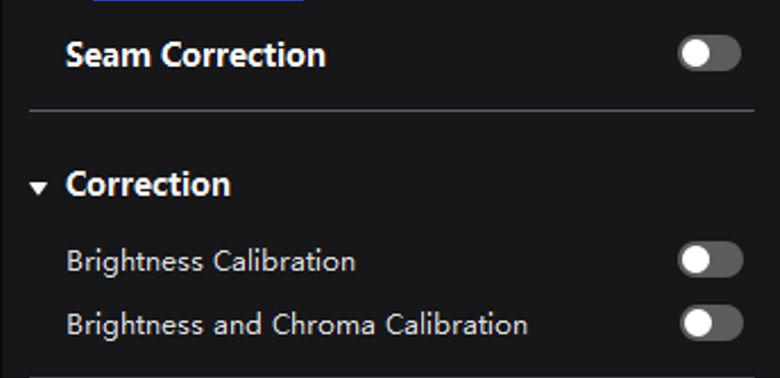Select the blue underlined active tab indicator
780x378 pixels.
point(198,0)
